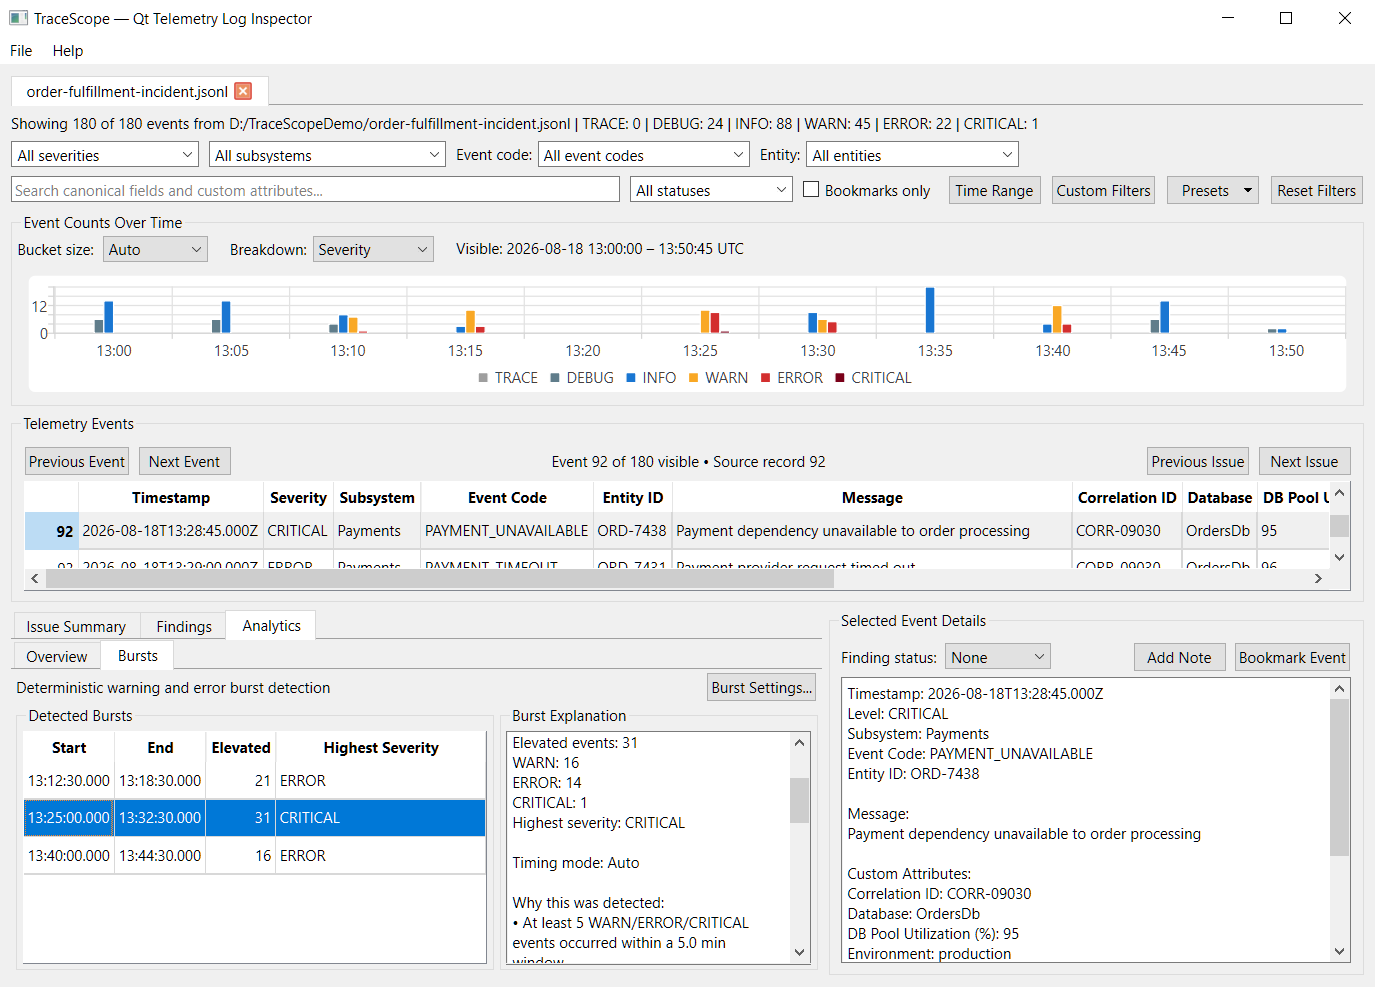
Task: Open the Presets menu button
Action: point(1213,190)
